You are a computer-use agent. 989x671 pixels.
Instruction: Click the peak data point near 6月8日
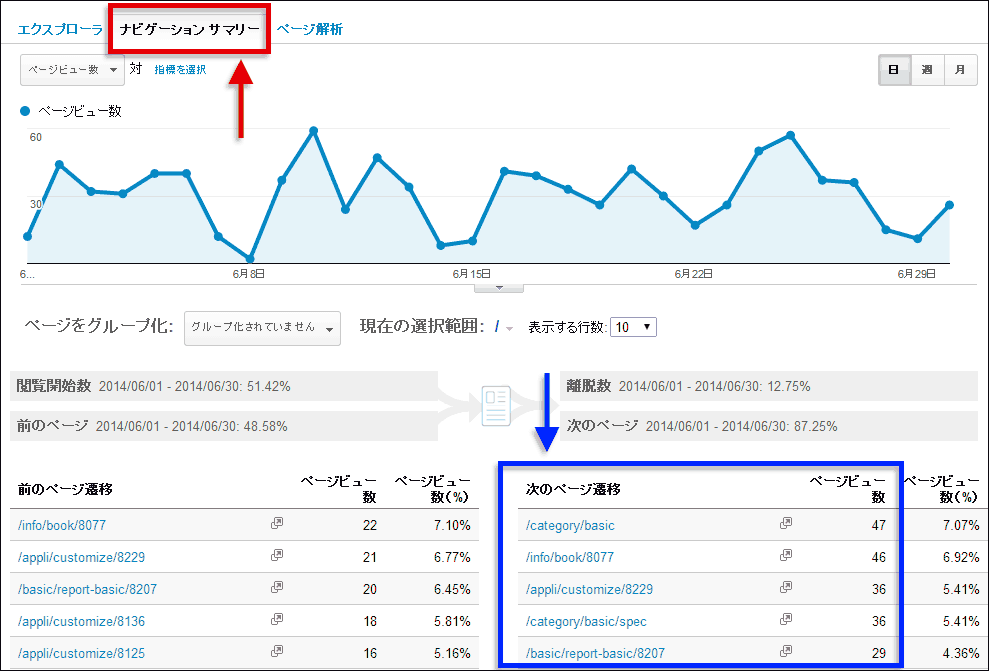point(313,131)
